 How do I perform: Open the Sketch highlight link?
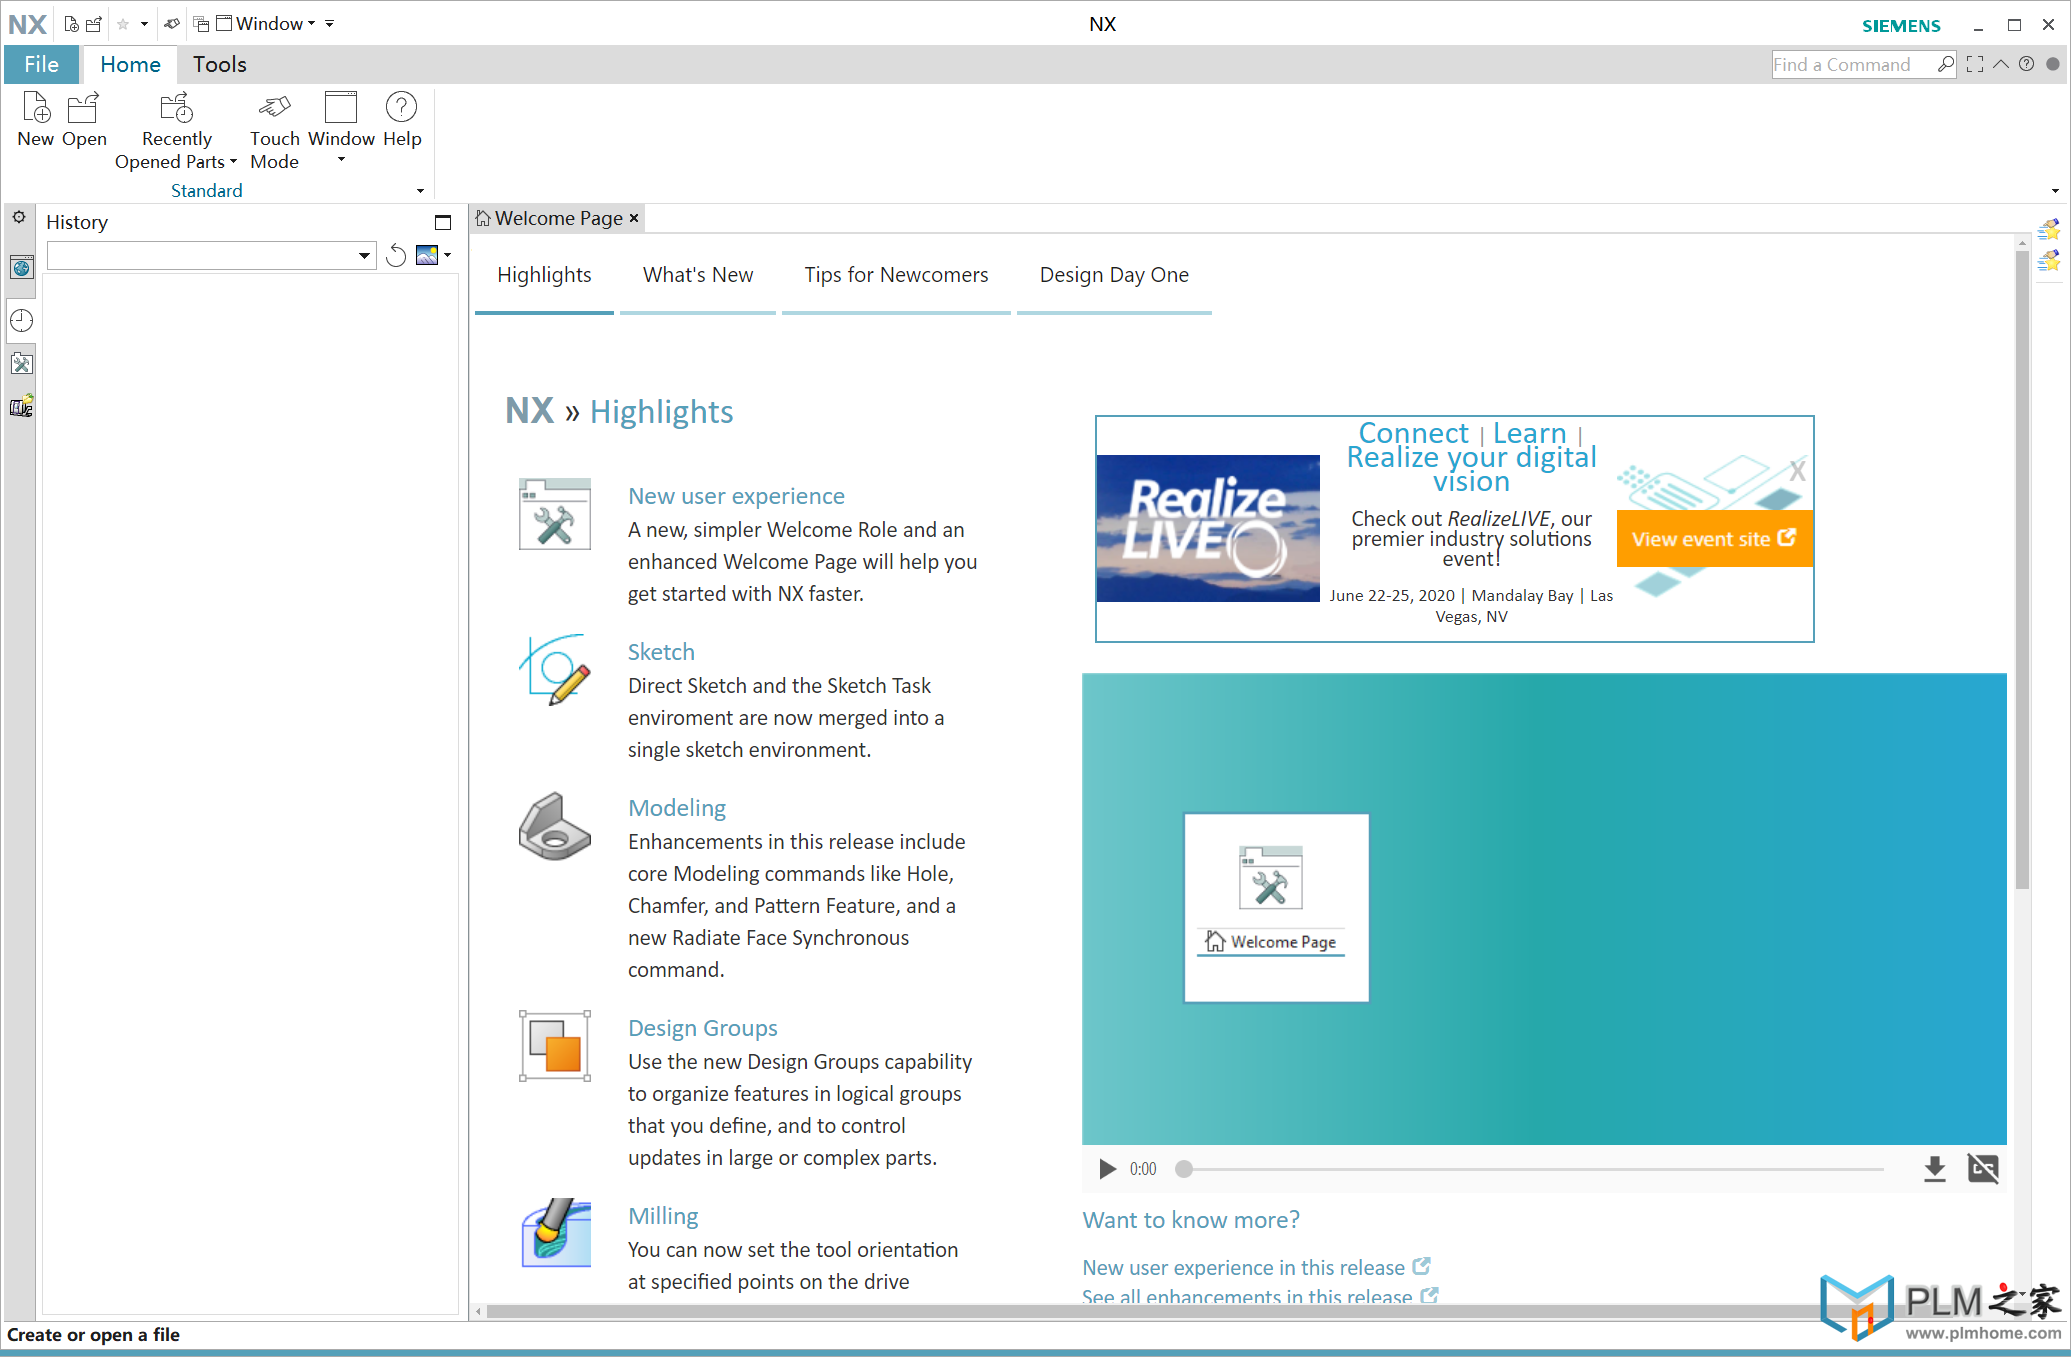pos(661,652)
